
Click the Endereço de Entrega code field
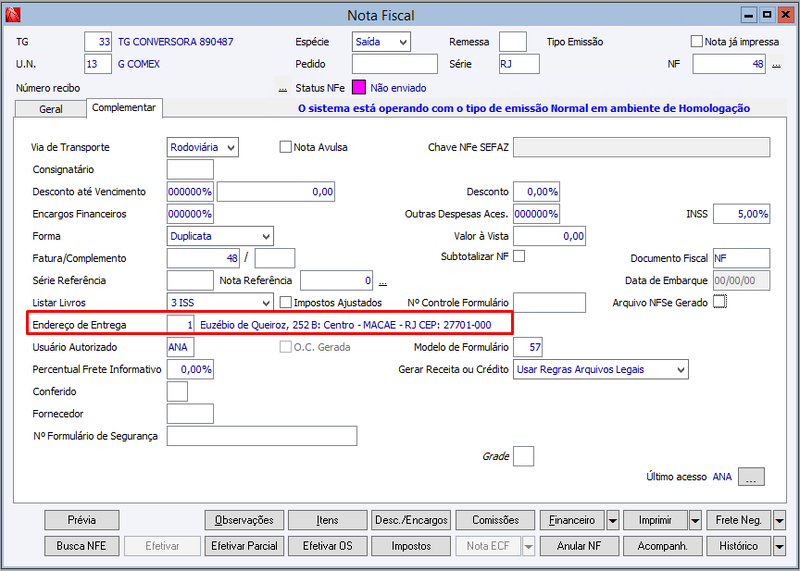coord(181,325)
